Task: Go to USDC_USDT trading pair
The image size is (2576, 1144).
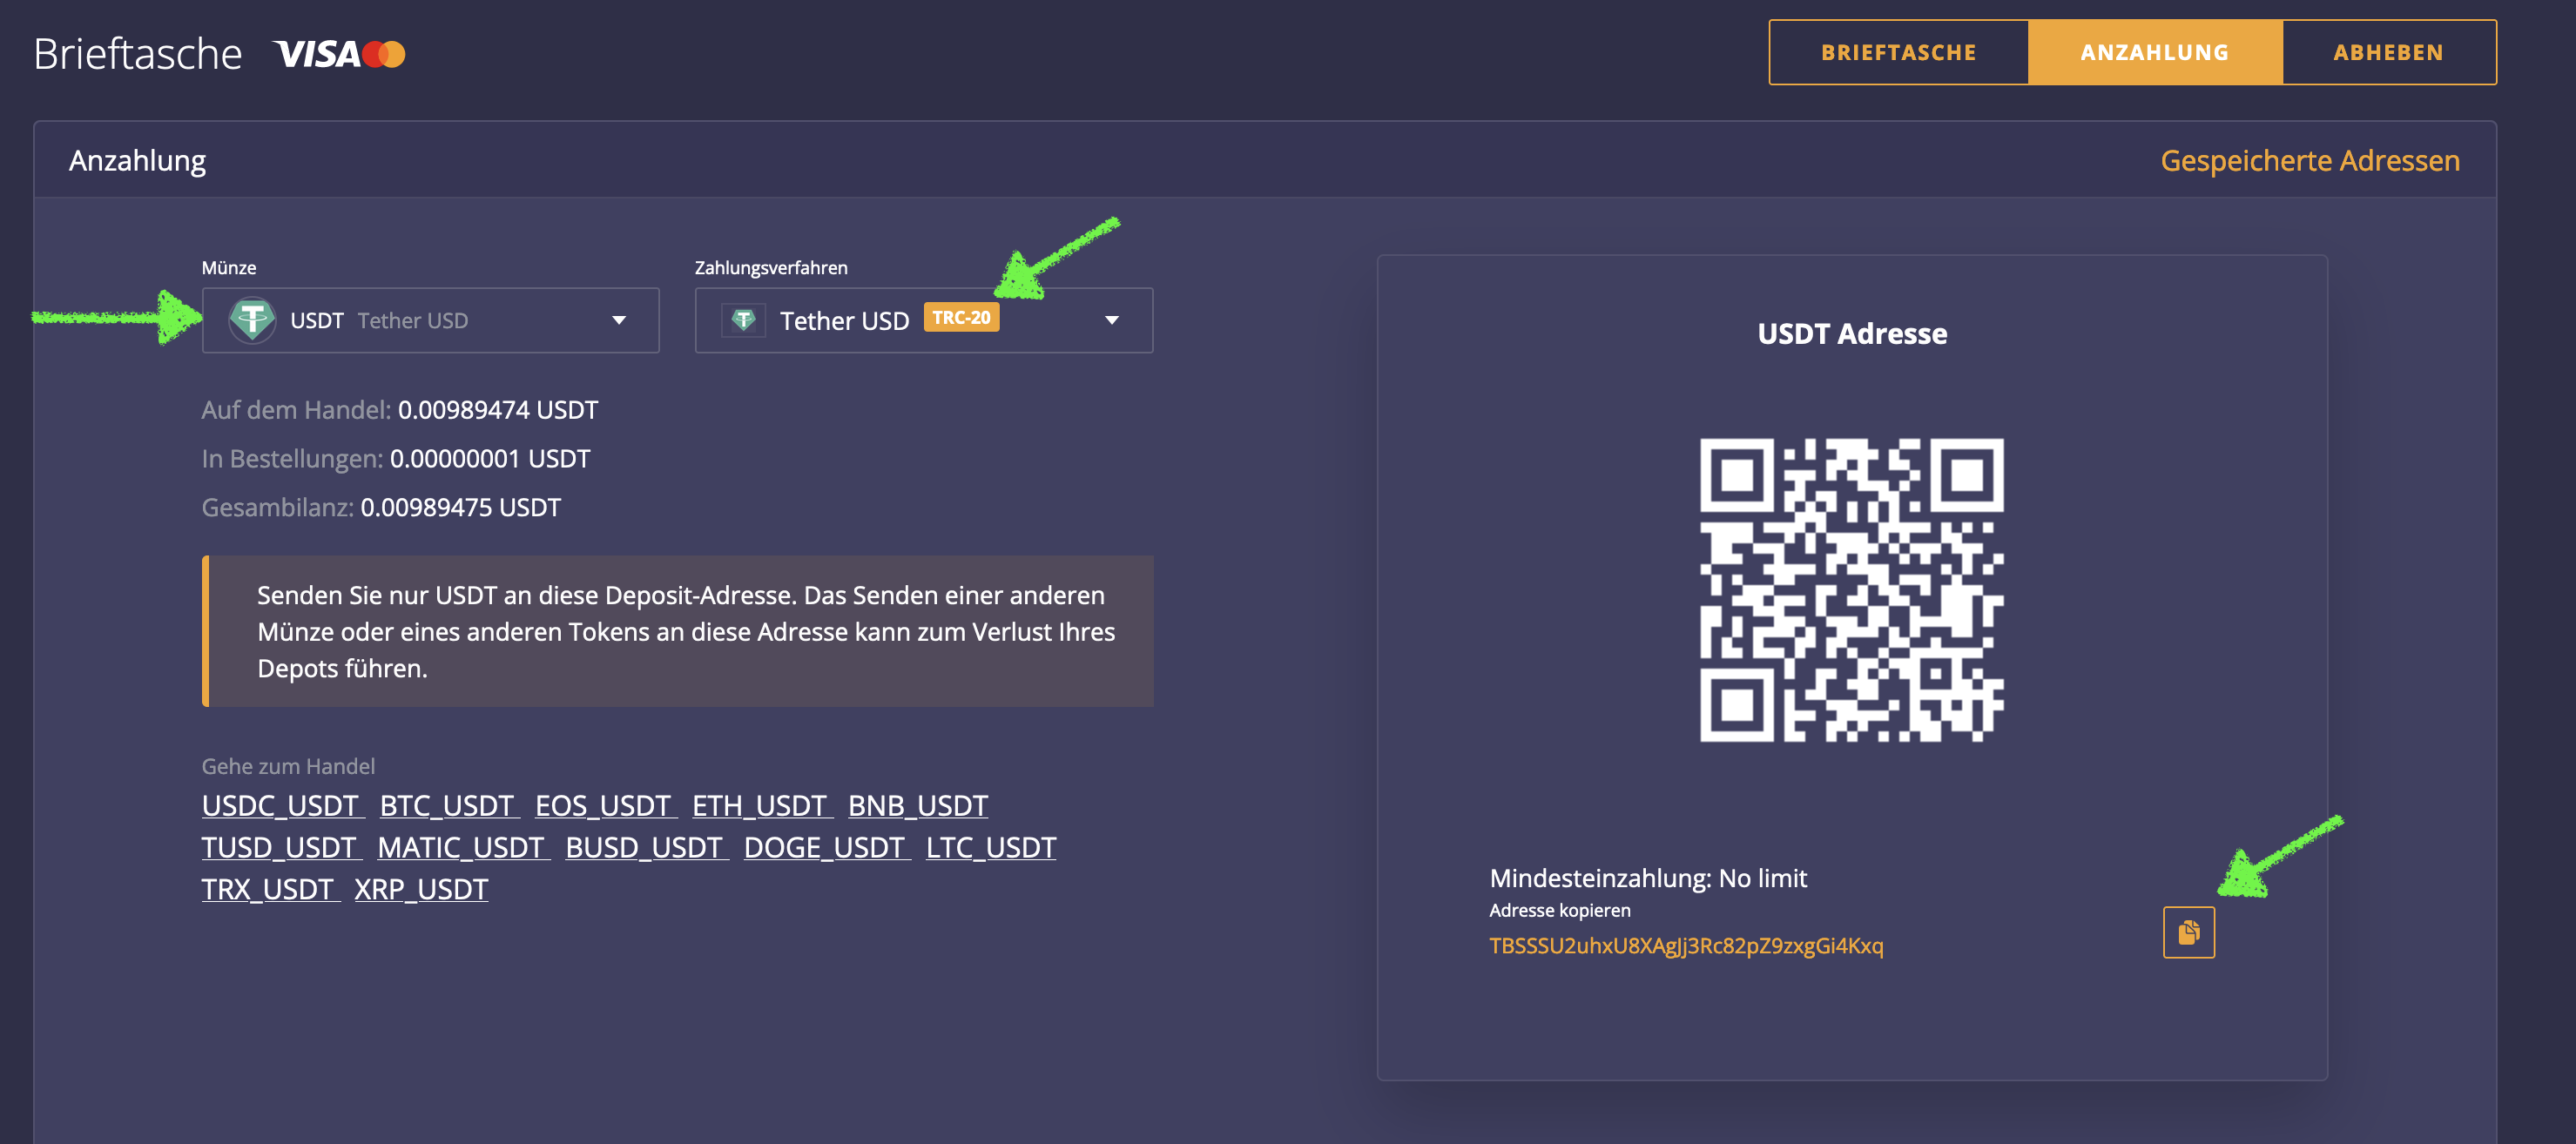Action: 281,805
